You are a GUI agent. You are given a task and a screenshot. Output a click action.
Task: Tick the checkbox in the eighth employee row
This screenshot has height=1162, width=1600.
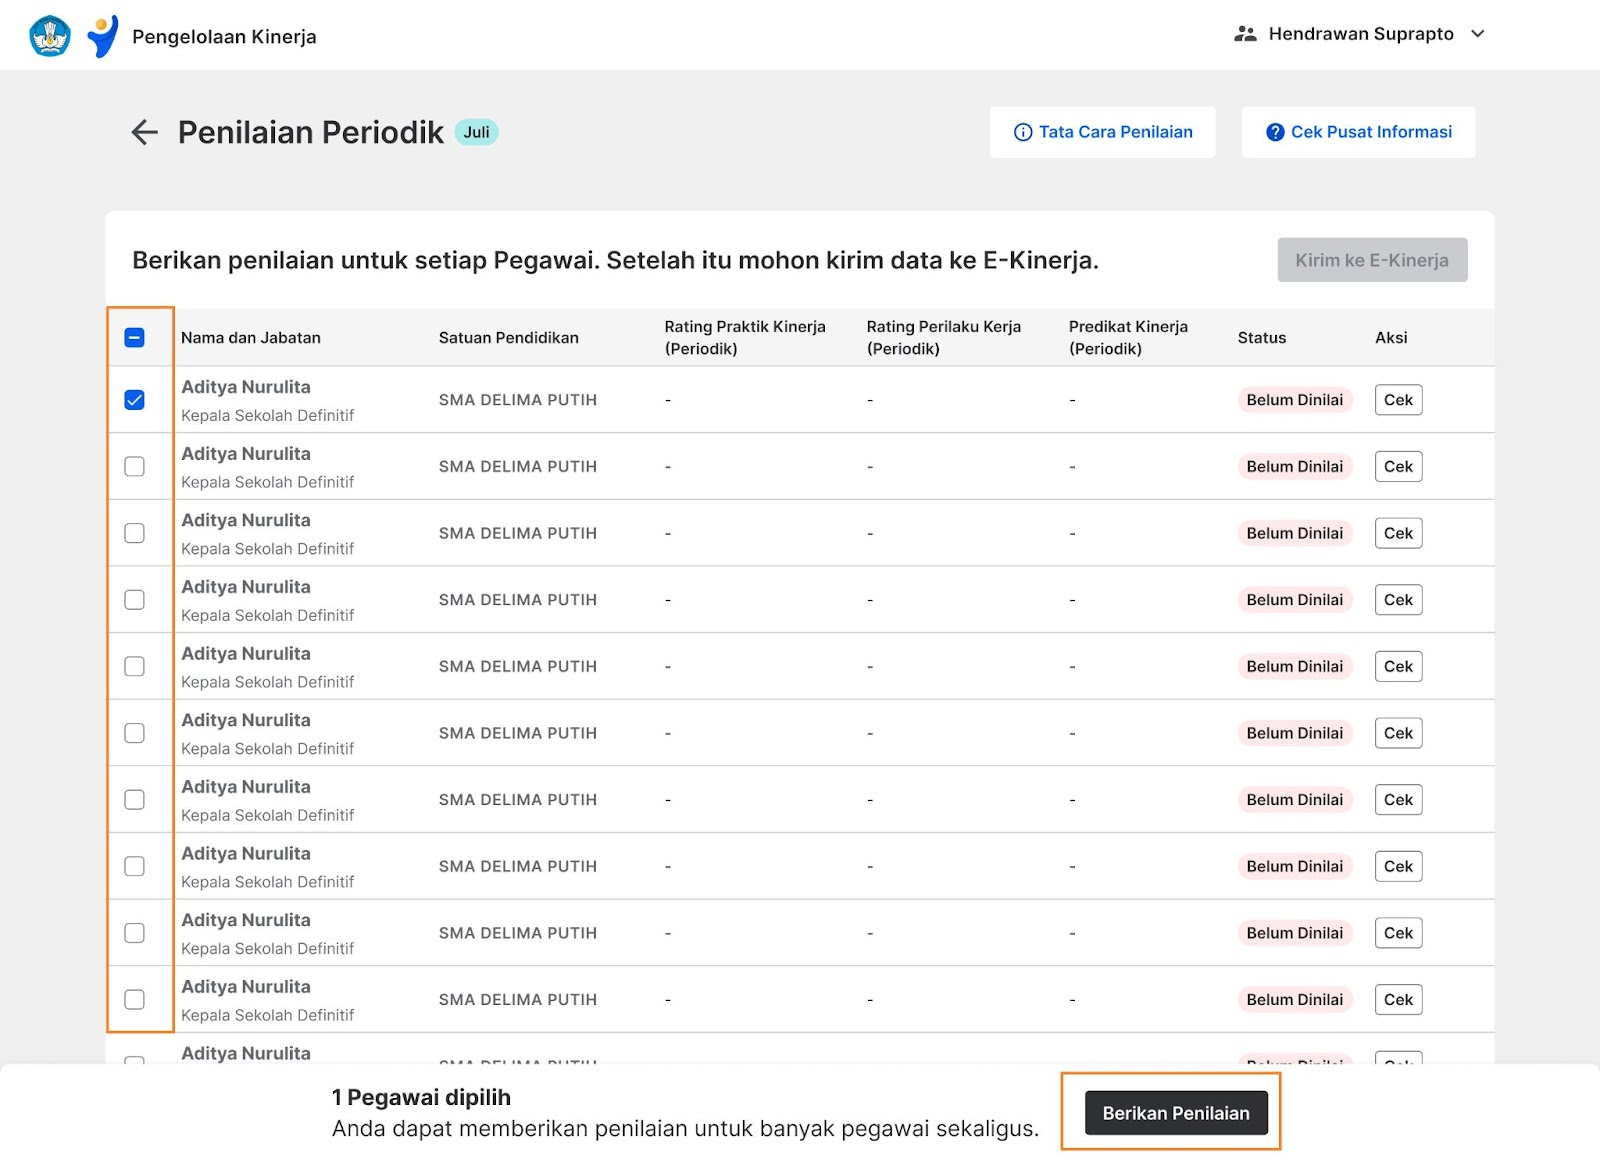tap(134, 866)
